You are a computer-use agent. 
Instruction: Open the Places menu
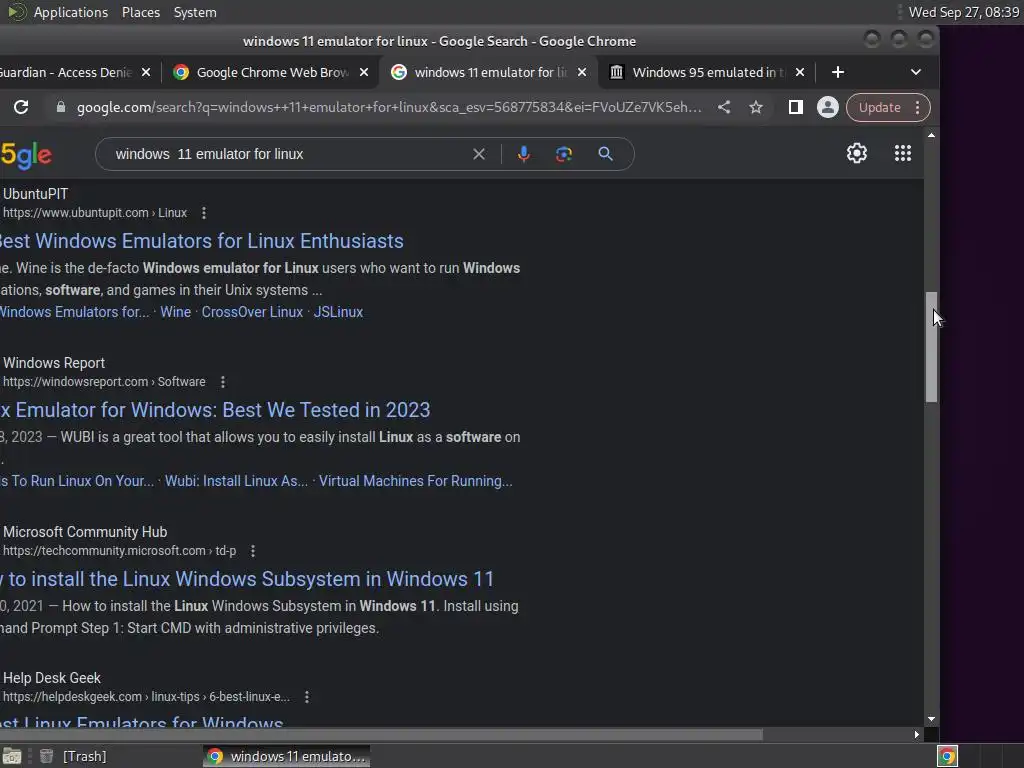(140, 12)
